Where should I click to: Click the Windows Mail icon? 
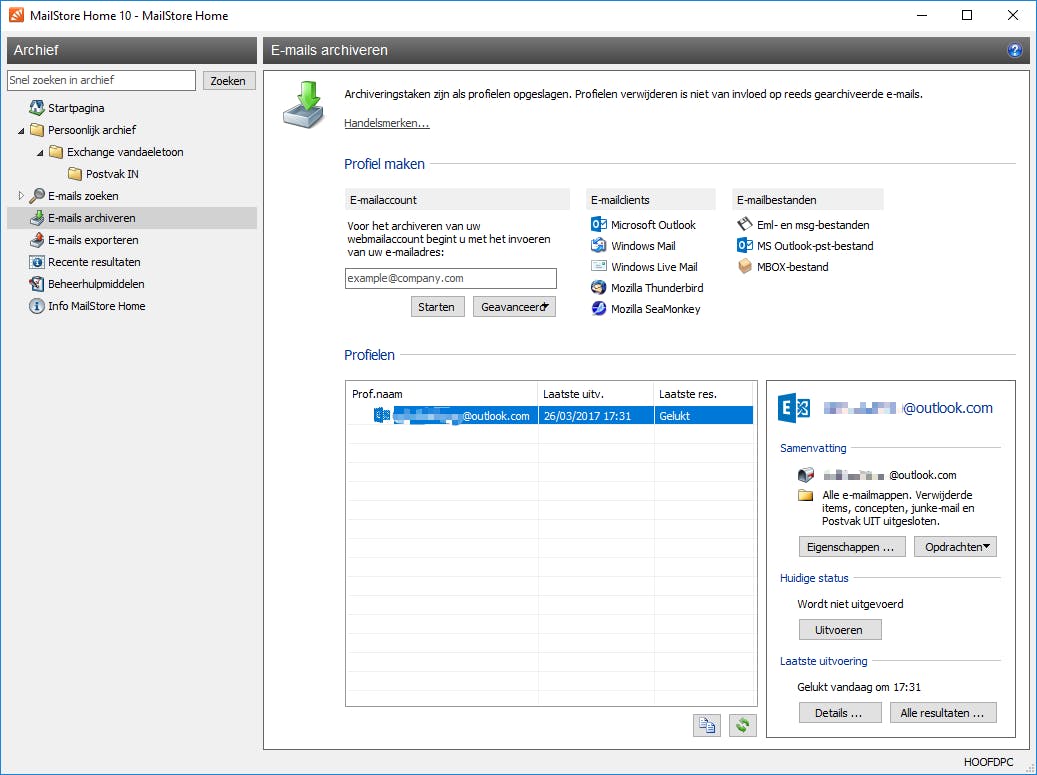pyautogui.click(x=599, y=245)
